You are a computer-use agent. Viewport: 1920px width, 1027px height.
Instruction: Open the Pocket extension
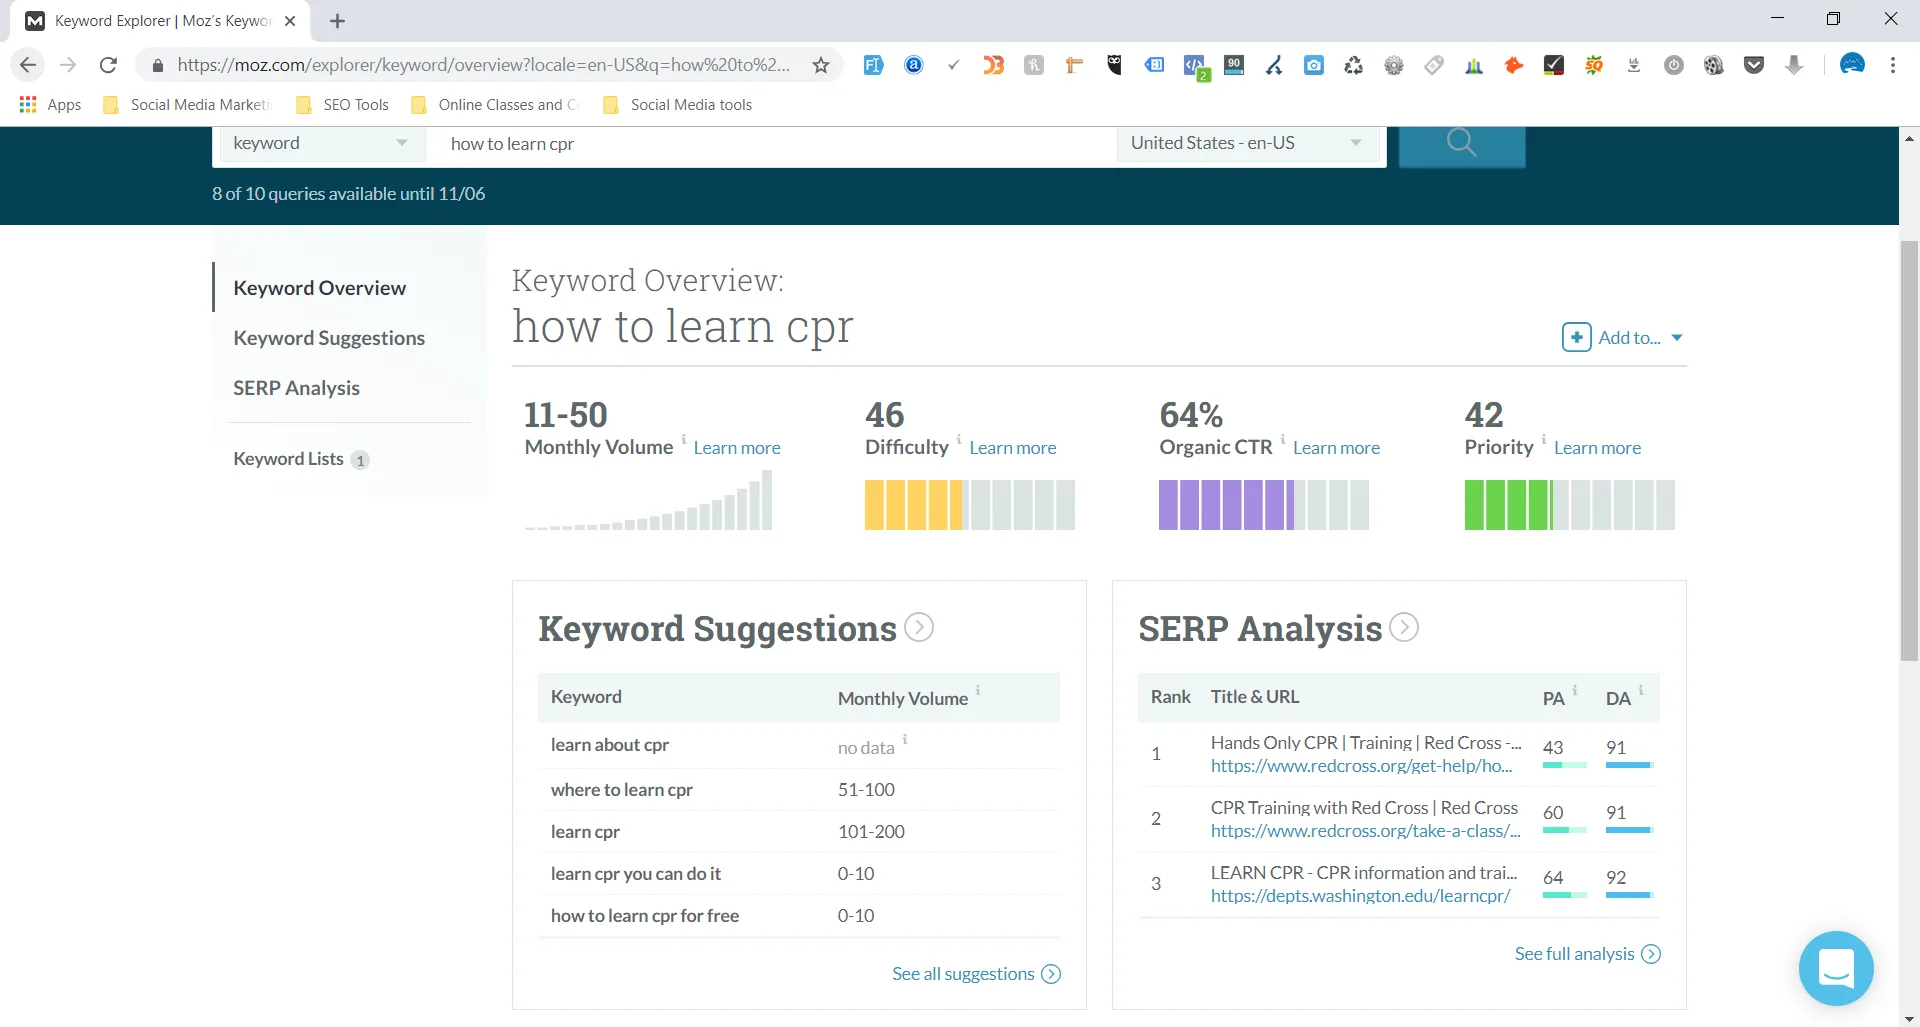pyautogui.click(x=1755, y=65)
